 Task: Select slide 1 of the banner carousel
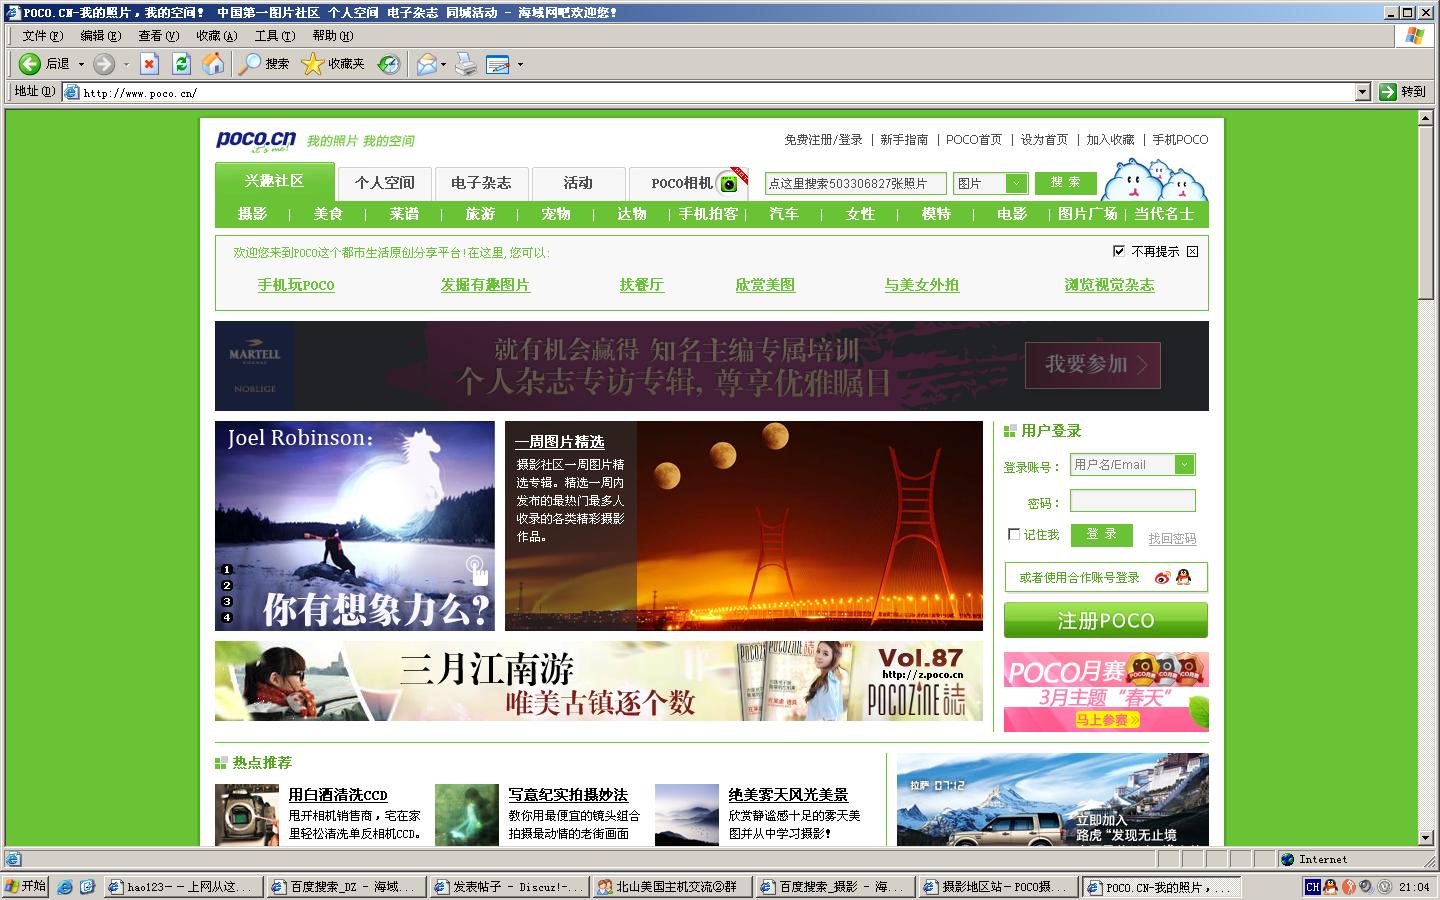tap(227, 569)
